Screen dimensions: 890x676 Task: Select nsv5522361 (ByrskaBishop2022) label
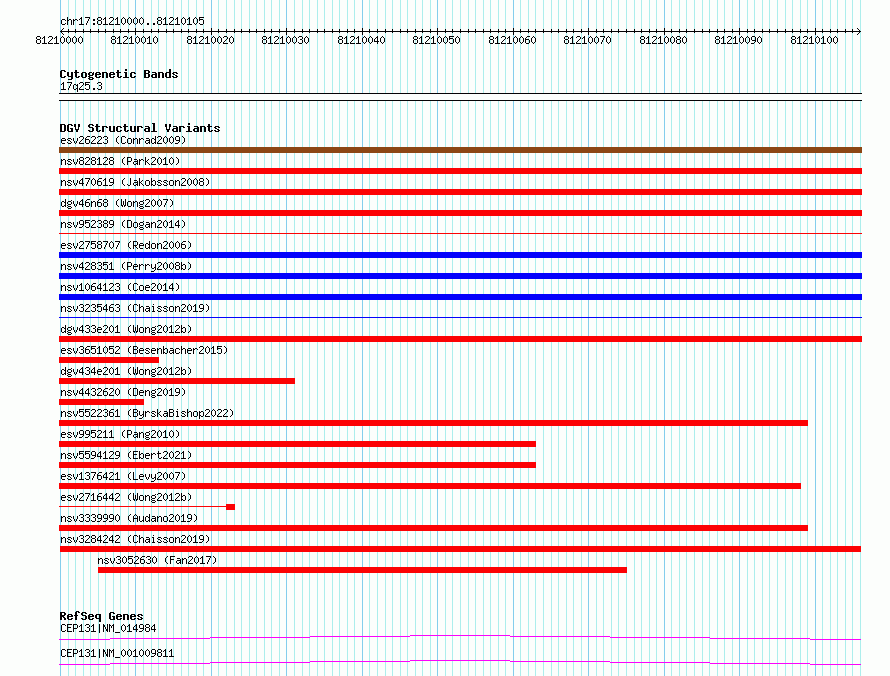147,413
